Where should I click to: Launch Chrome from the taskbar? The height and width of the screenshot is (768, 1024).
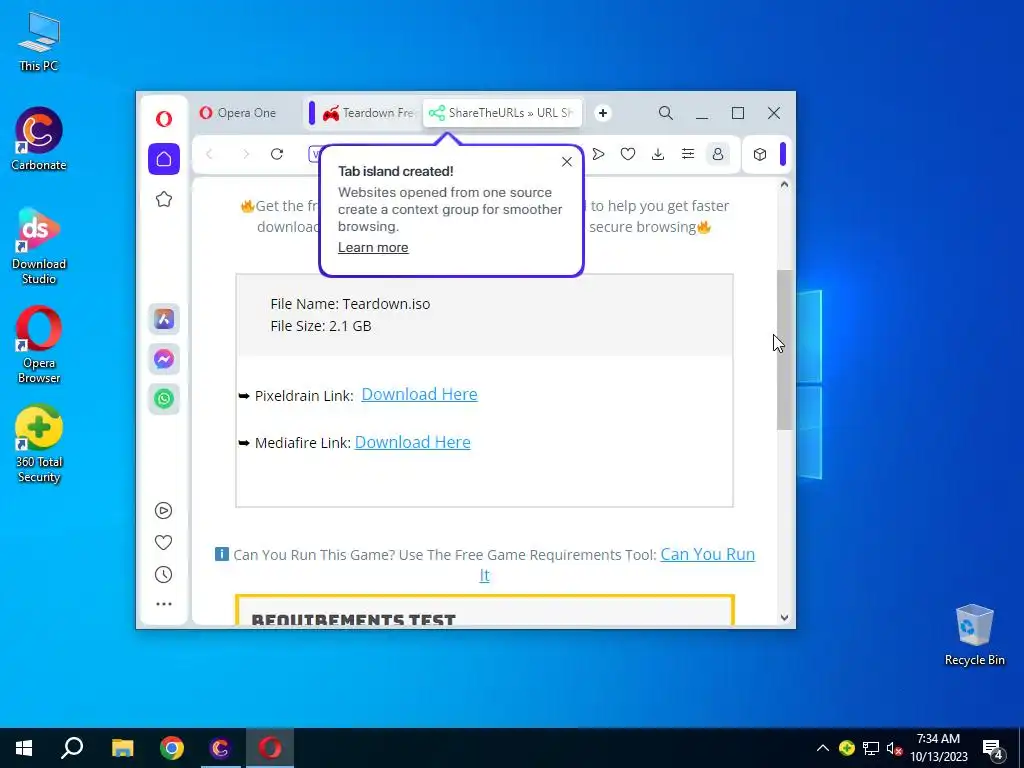point(172,748)
